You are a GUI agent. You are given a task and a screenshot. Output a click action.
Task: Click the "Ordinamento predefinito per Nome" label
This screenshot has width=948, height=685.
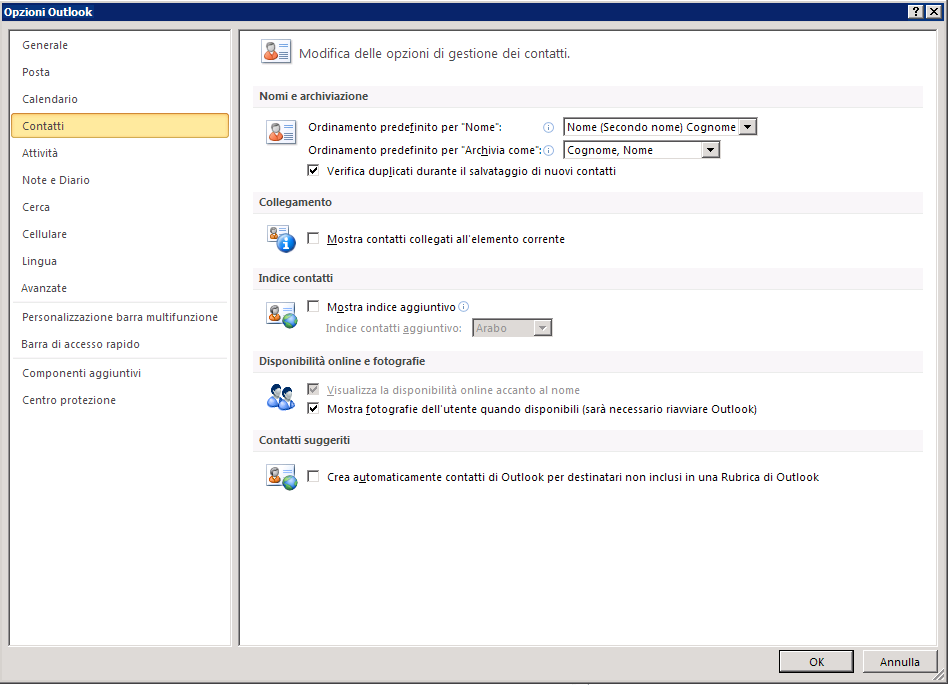coord(405,128)
